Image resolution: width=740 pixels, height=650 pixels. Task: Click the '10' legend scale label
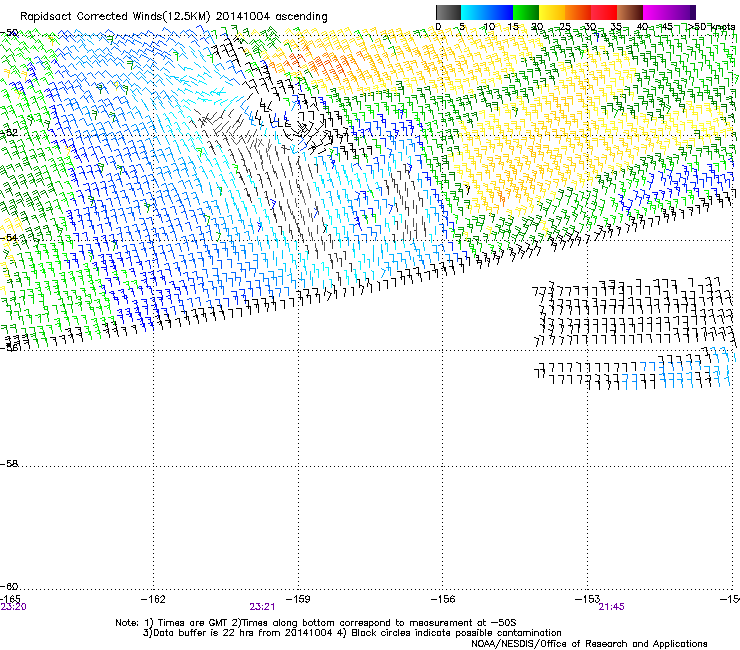point(489,27)
